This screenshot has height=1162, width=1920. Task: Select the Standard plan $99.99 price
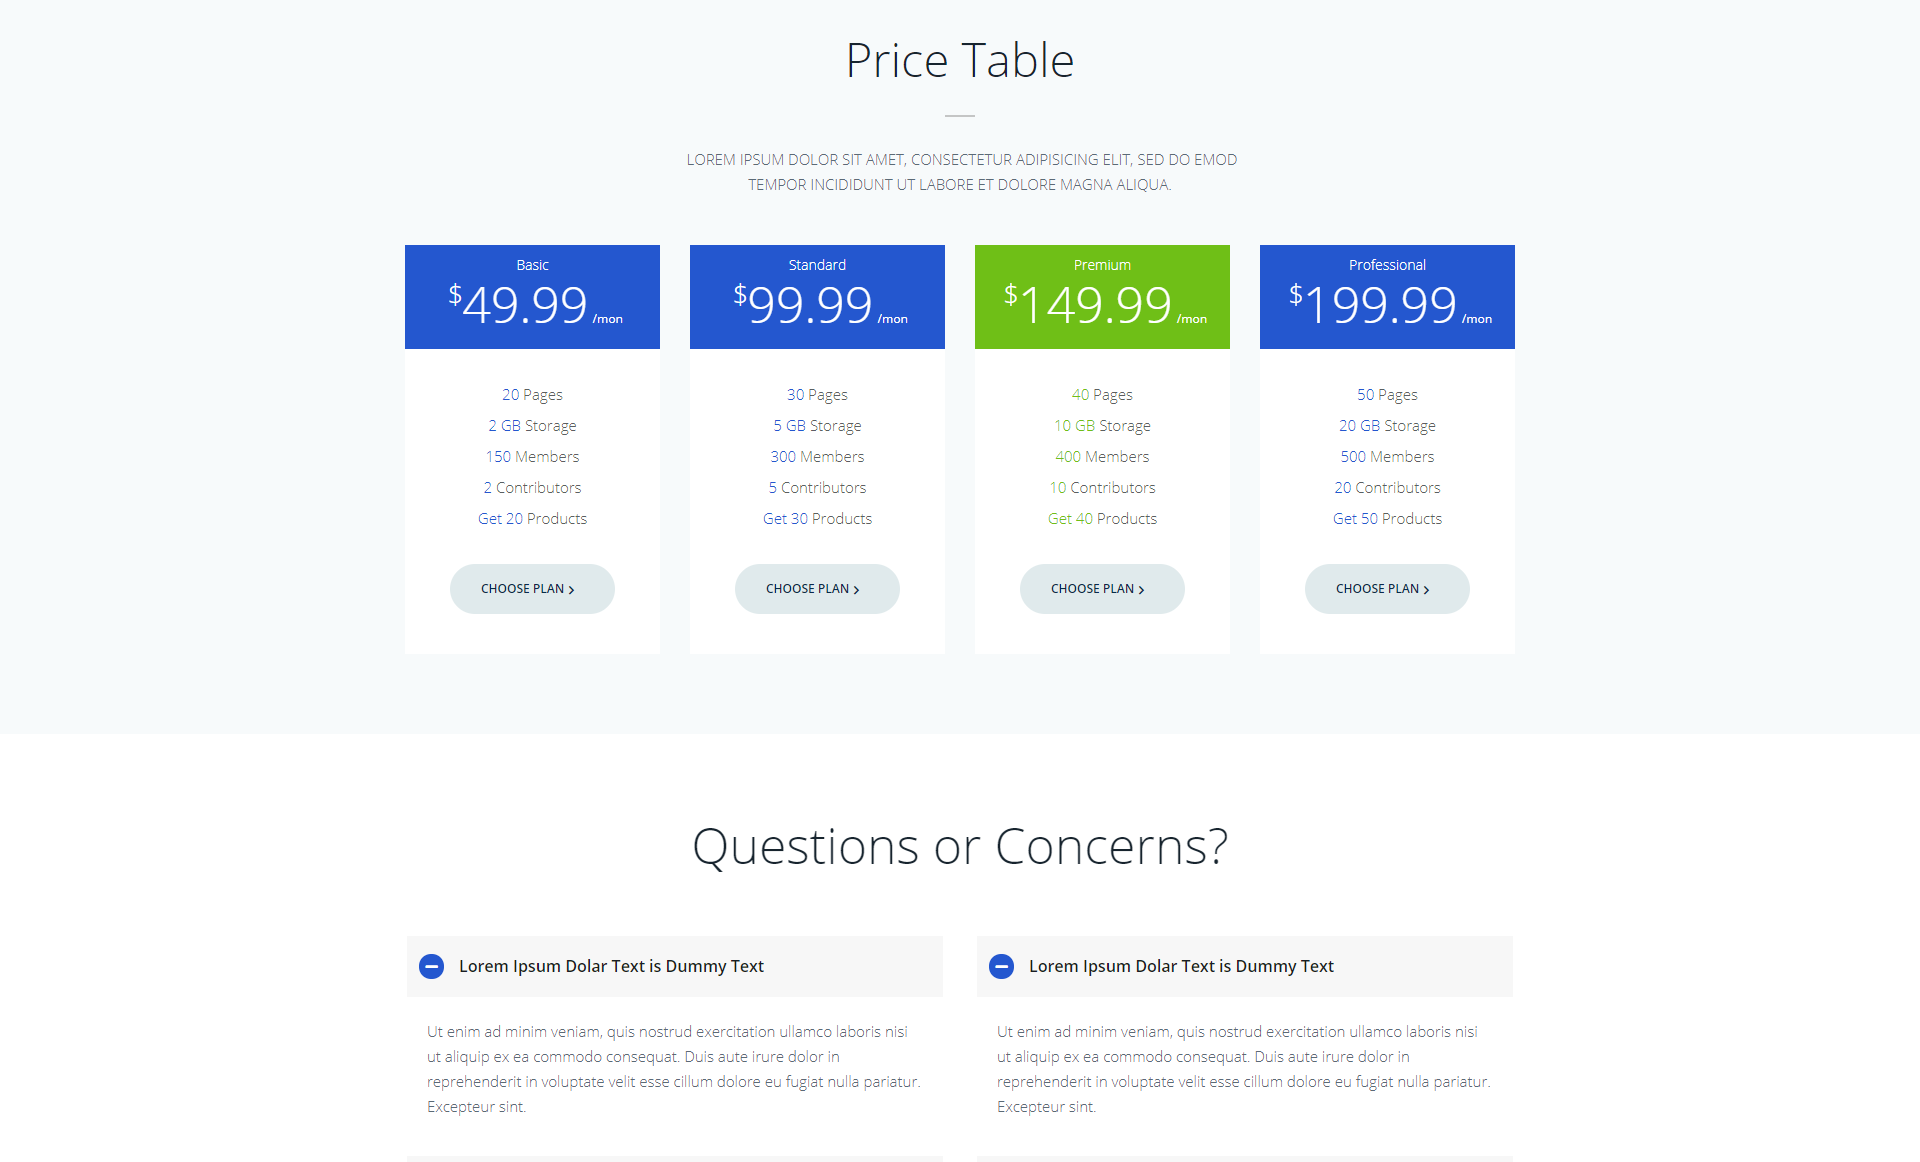tap(810, 304)
